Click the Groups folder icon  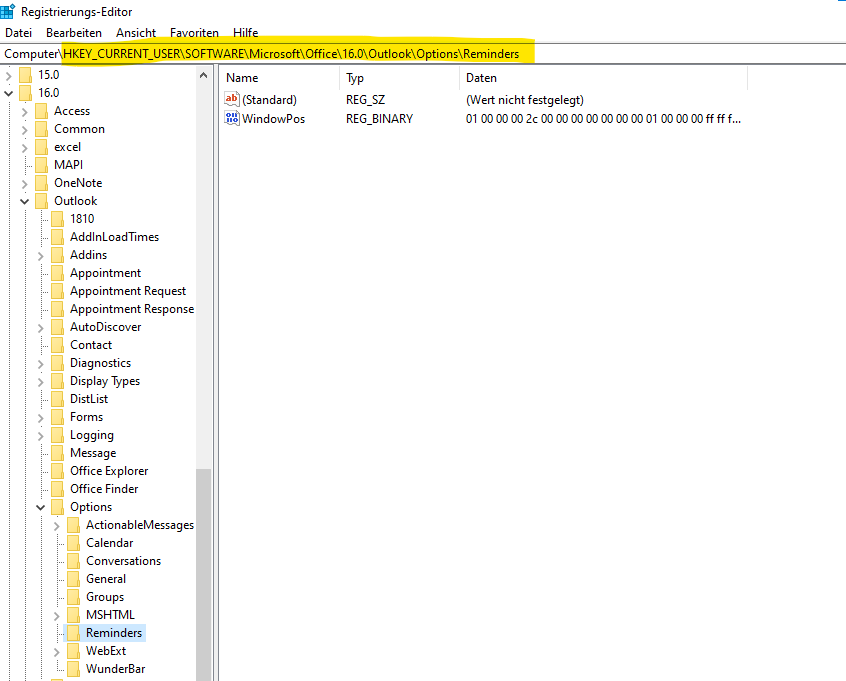(74, 597)
